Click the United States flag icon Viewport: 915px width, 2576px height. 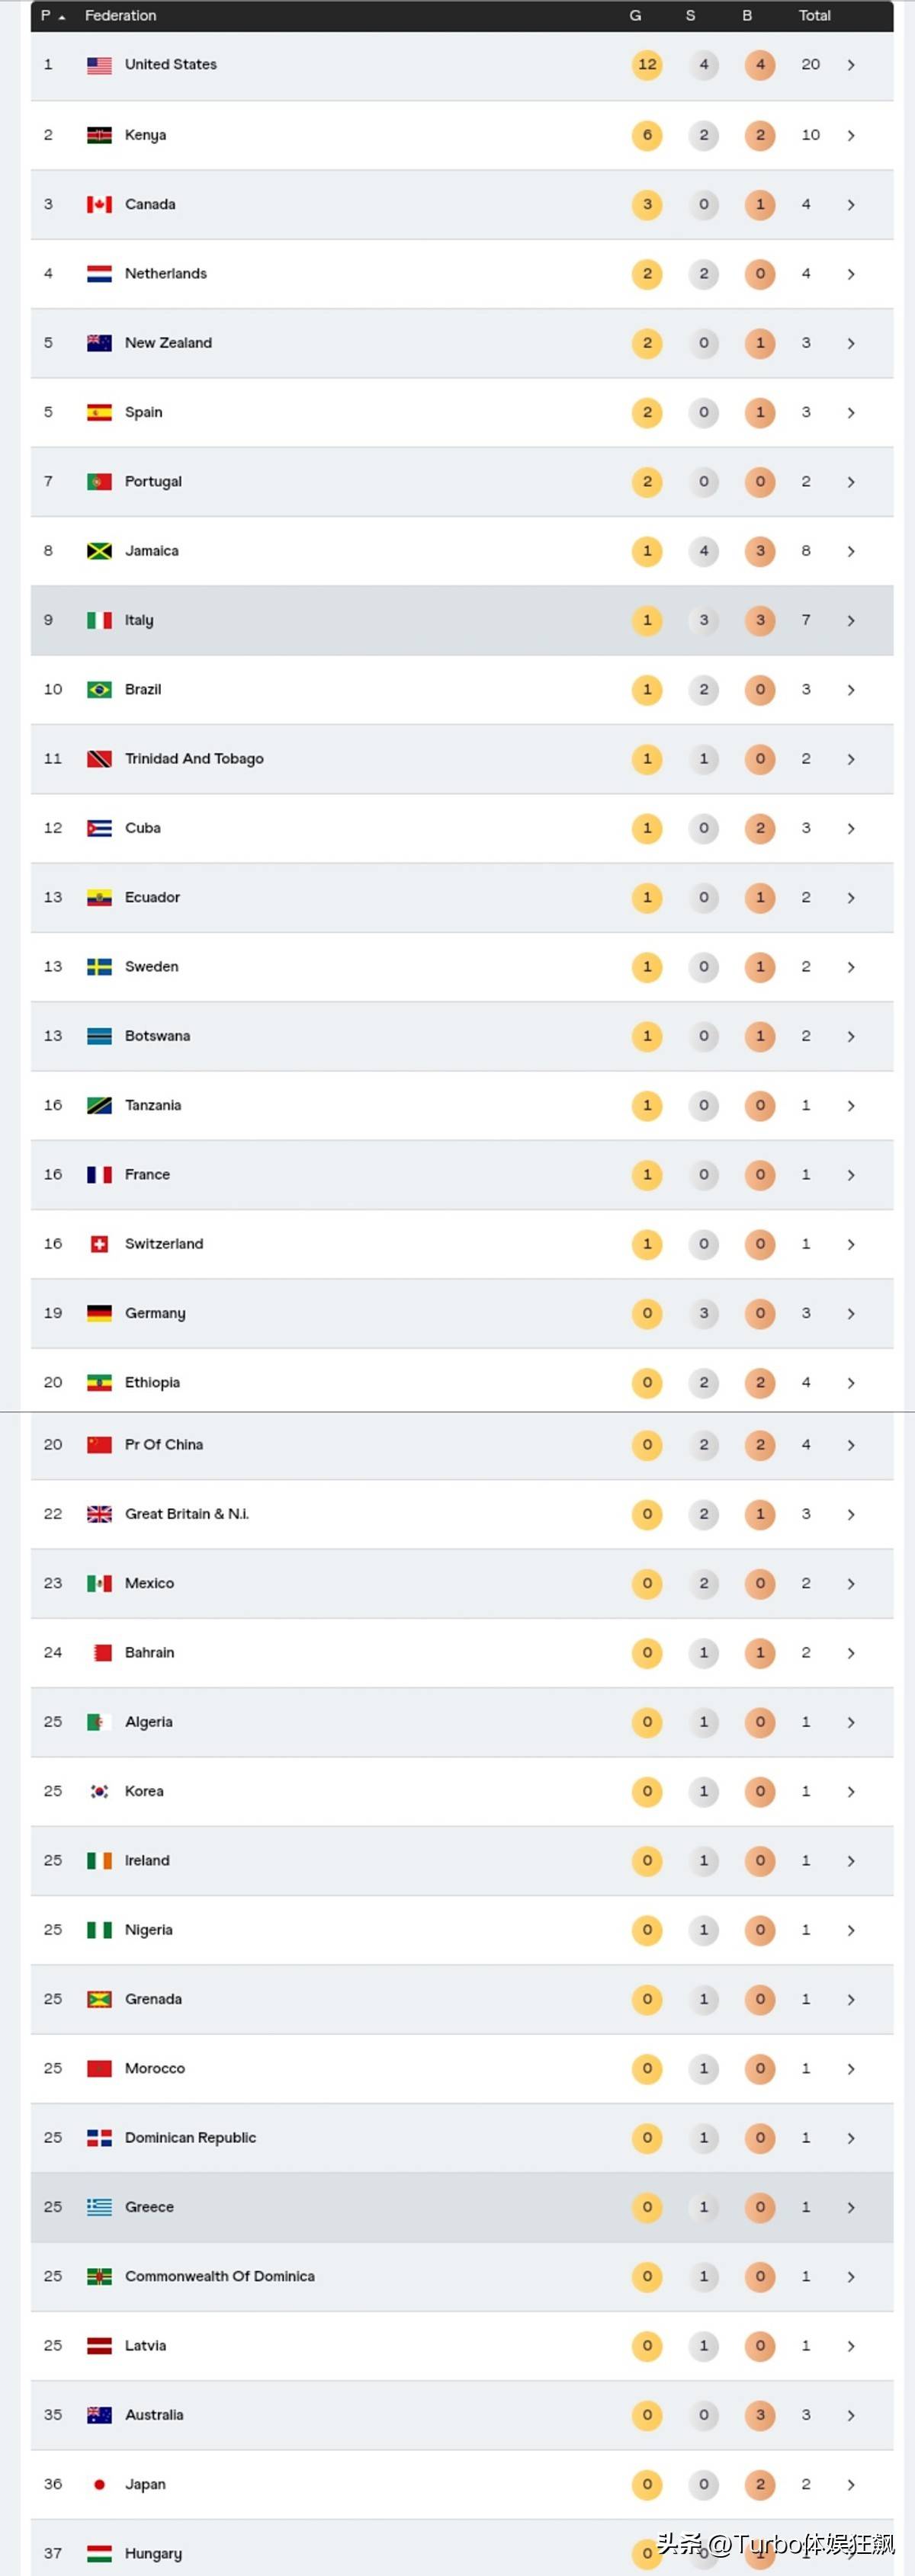[x=99, y=65]
